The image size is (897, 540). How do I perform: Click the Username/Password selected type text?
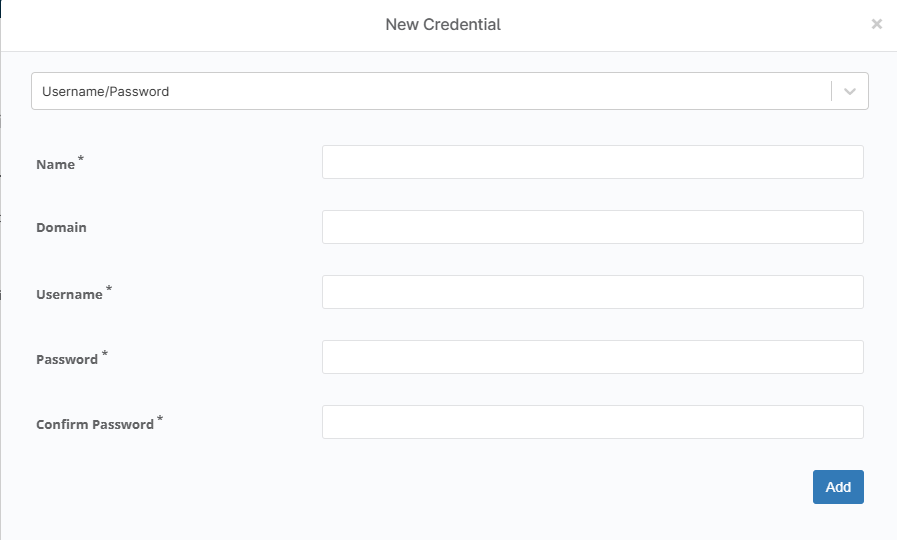106,91
